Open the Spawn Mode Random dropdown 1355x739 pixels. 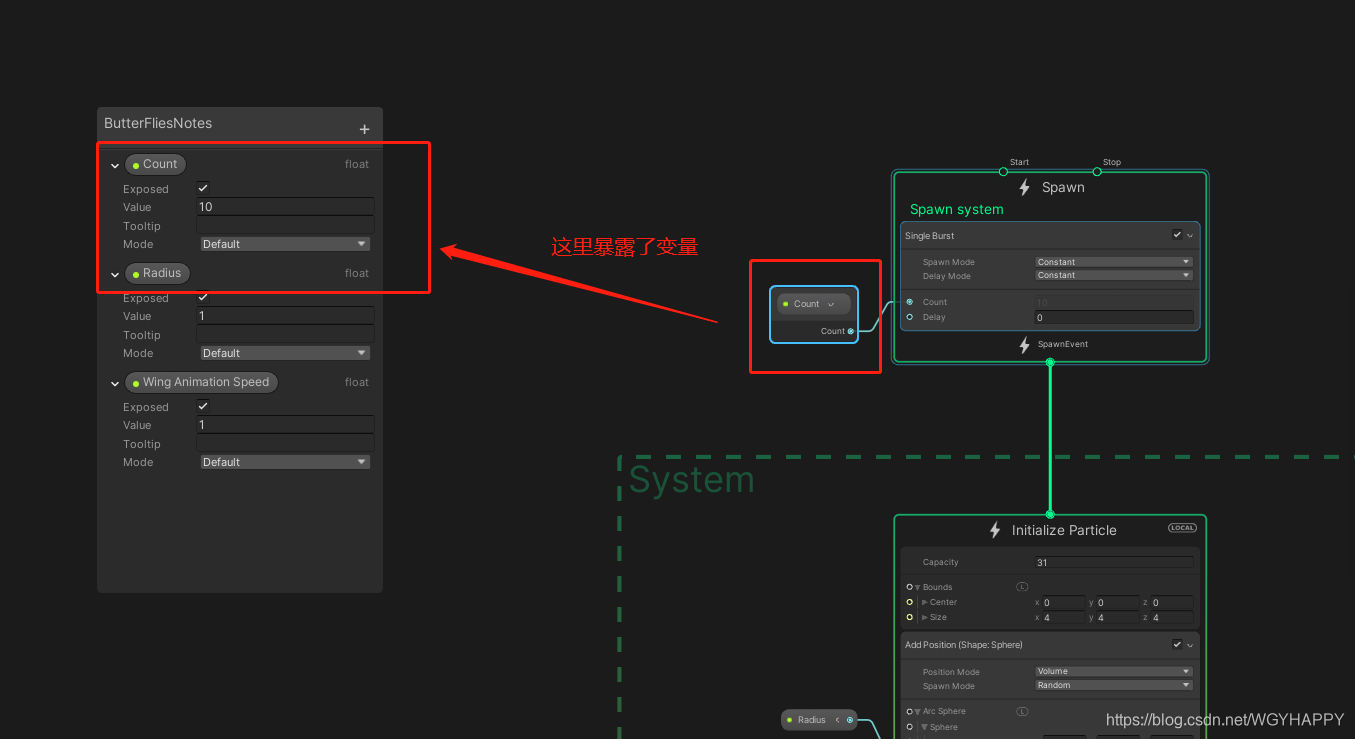point(1114,686)
